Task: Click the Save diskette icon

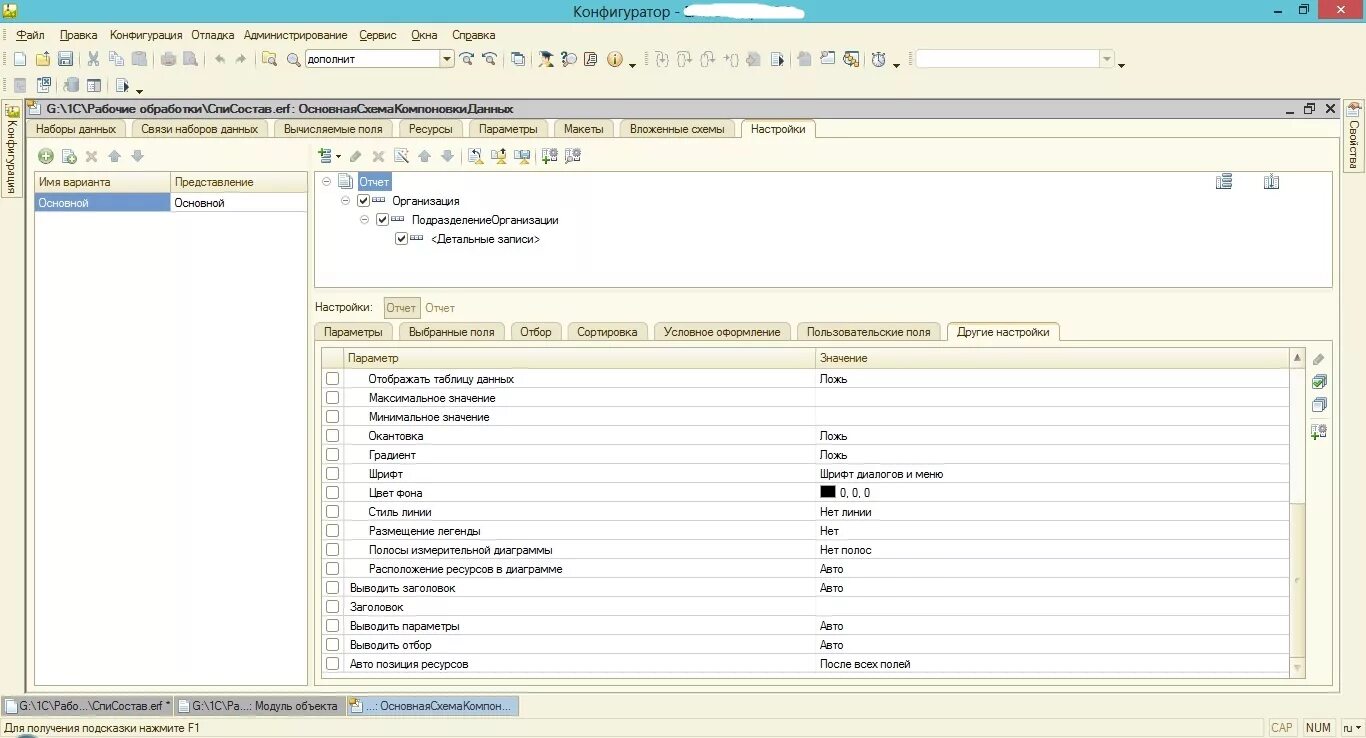Action: (65, 59)
